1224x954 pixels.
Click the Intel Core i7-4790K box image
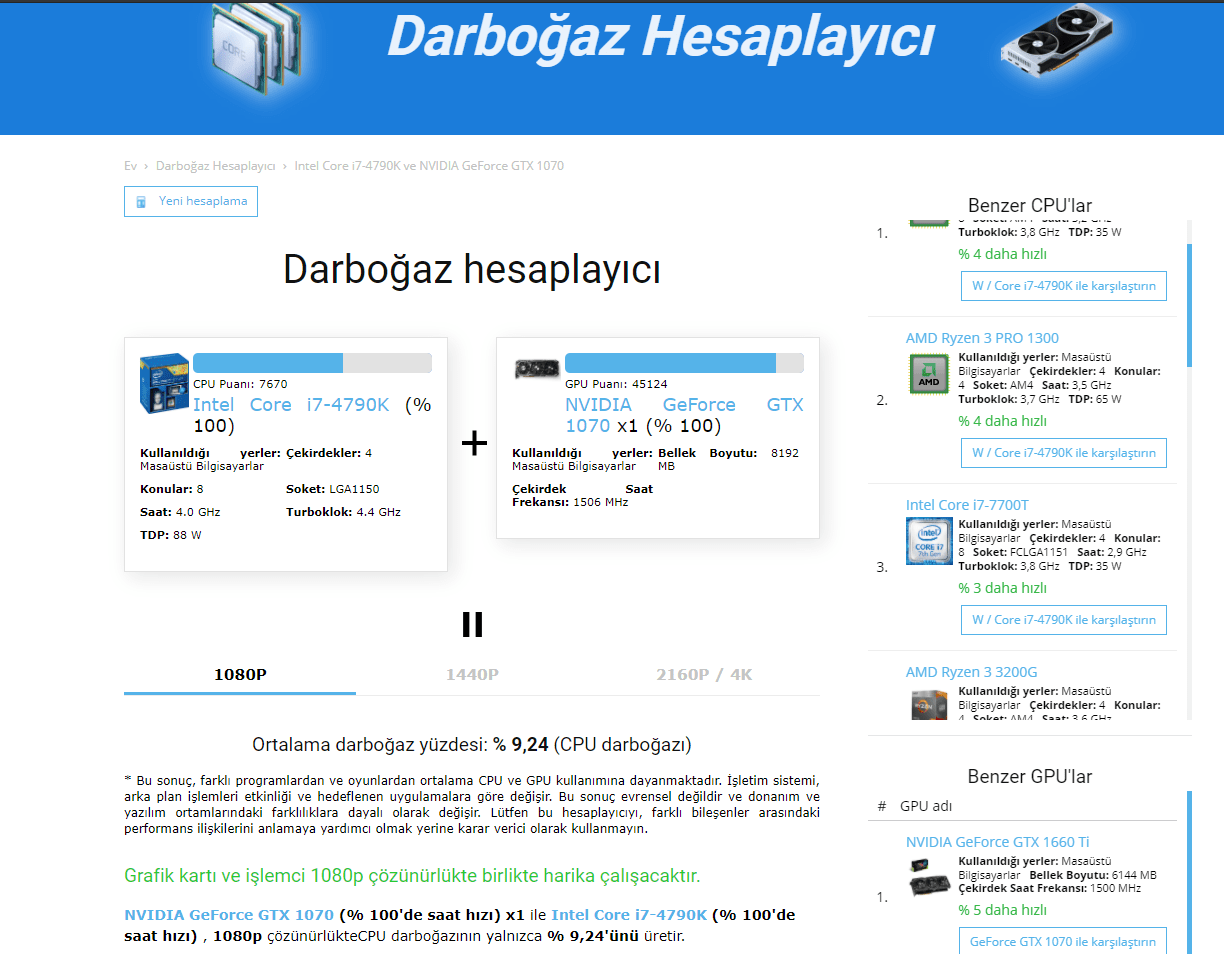click(165, 383)
